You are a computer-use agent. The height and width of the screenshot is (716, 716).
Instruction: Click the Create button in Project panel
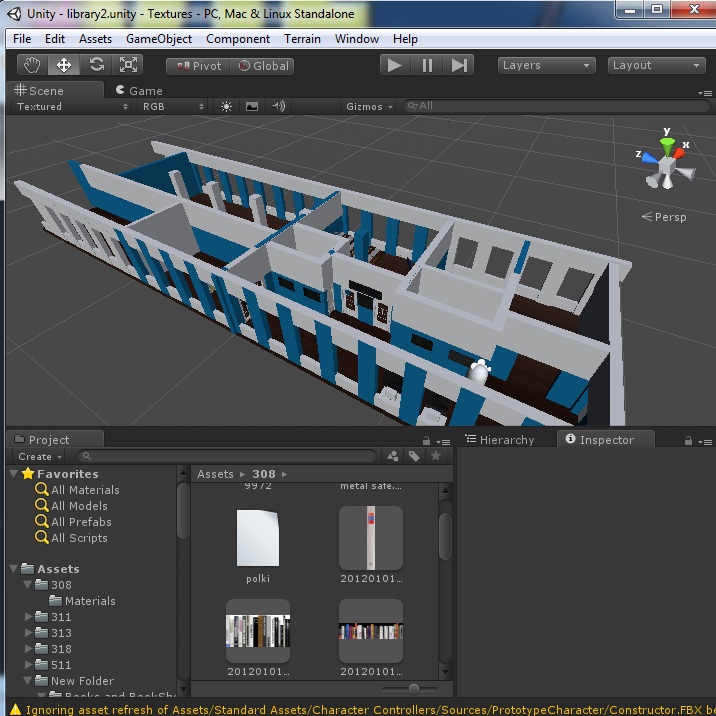(39, 456)
